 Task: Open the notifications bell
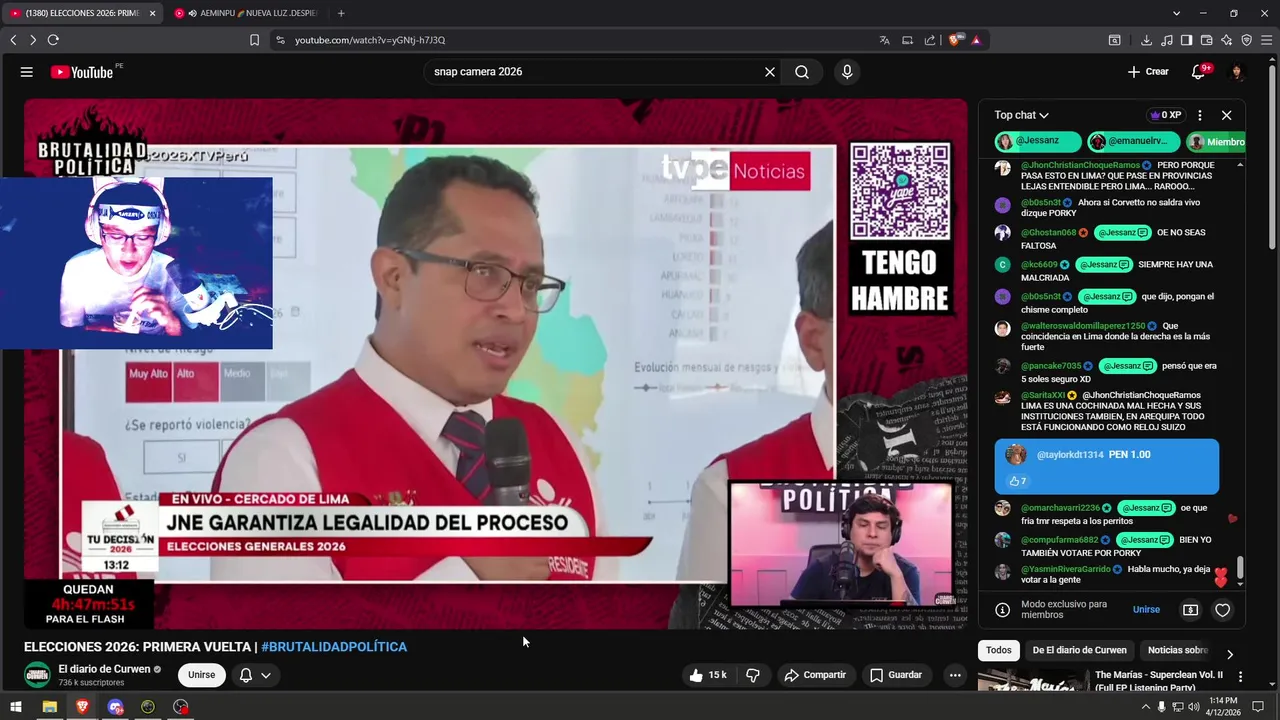click(1198, 72)
